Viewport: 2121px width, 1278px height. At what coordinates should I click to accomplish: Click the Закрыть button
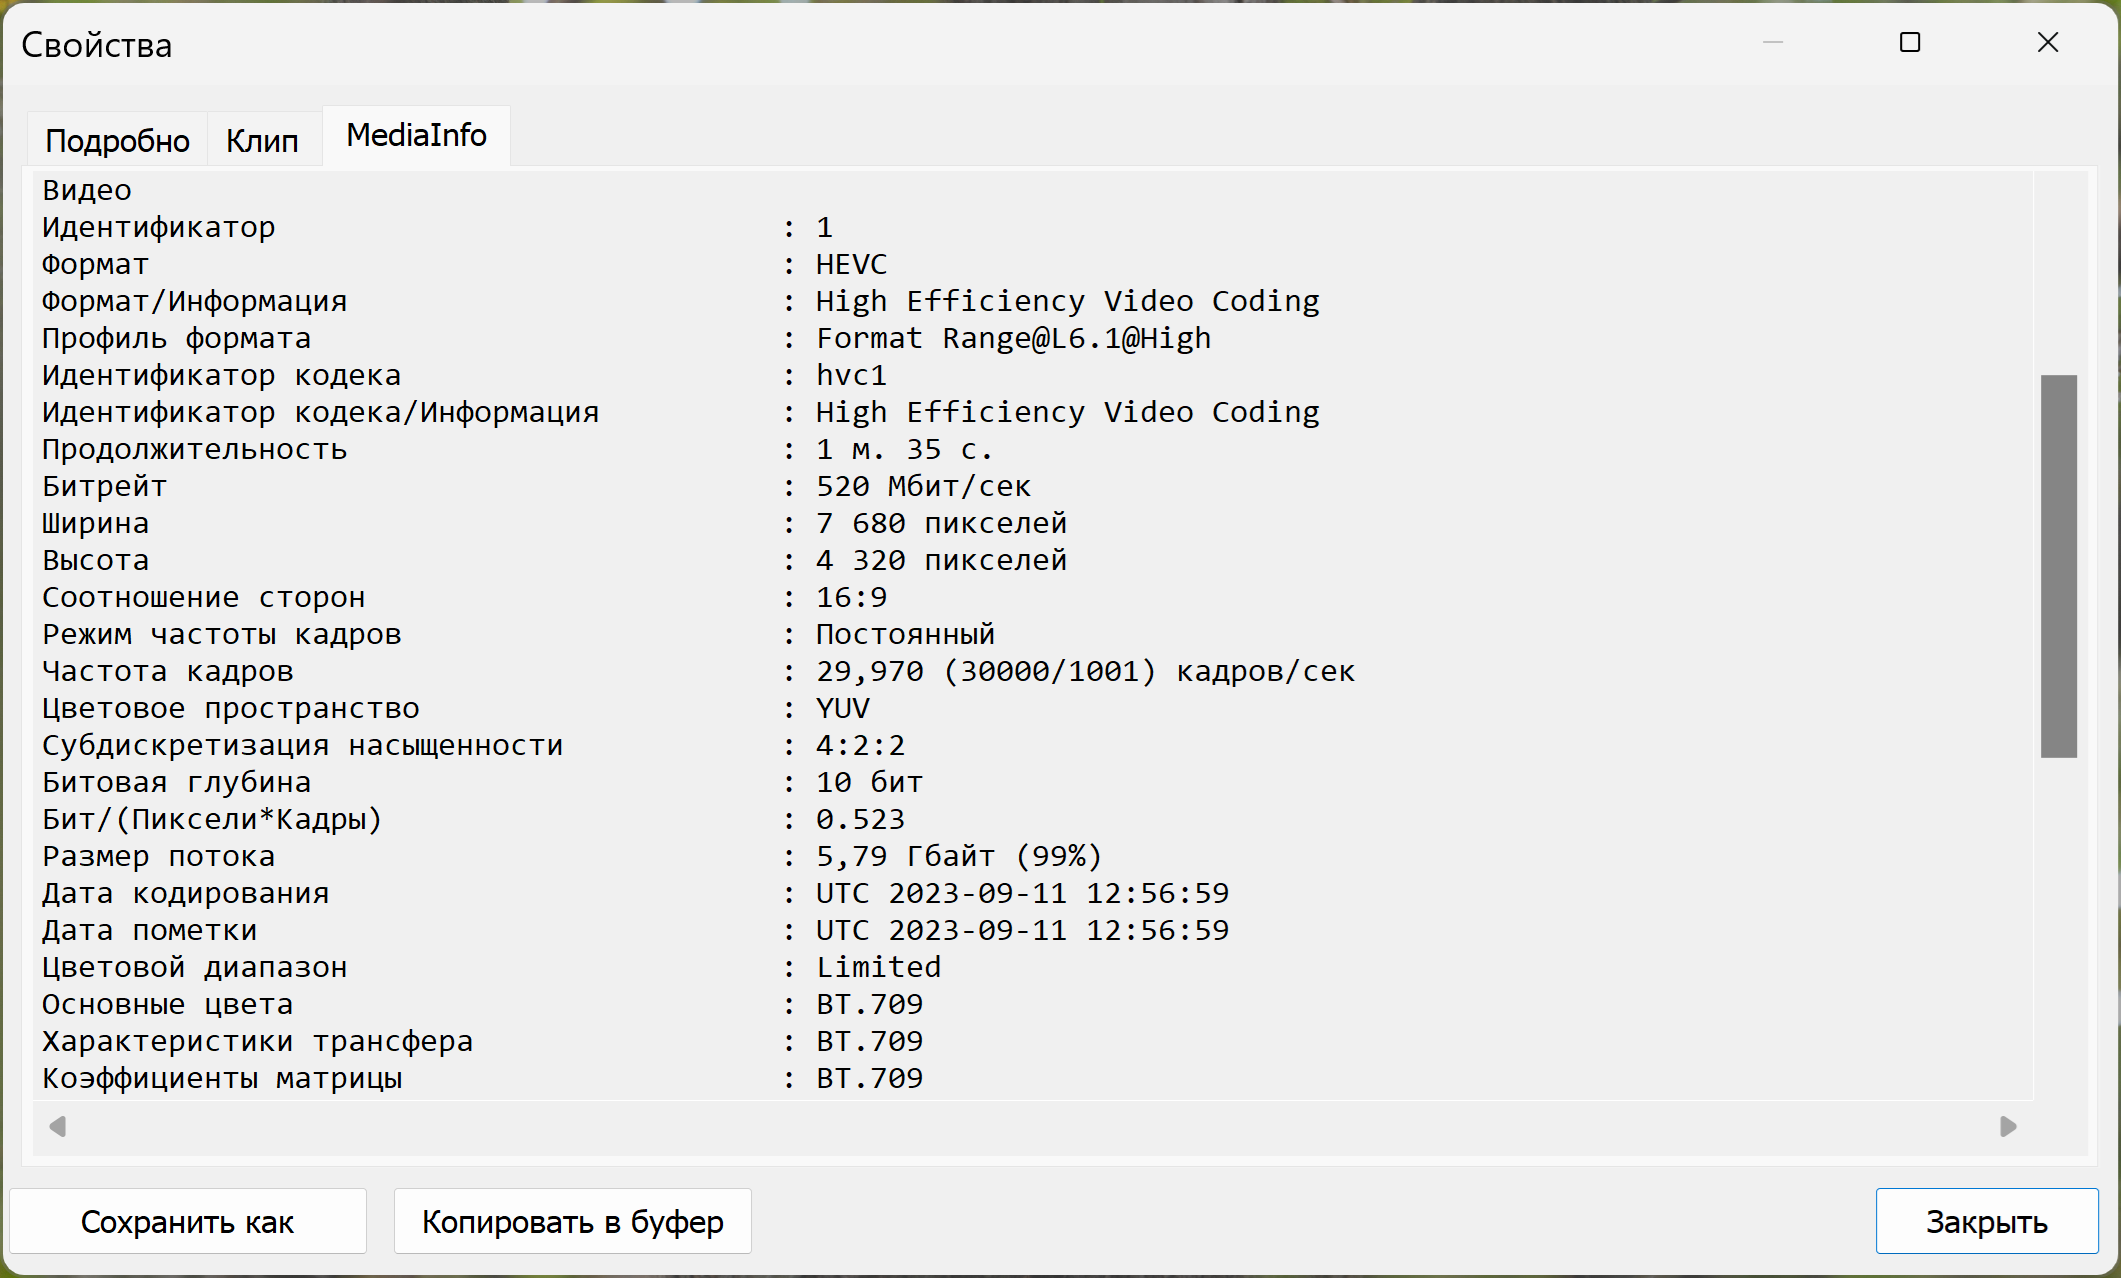click(1986, 1221)
